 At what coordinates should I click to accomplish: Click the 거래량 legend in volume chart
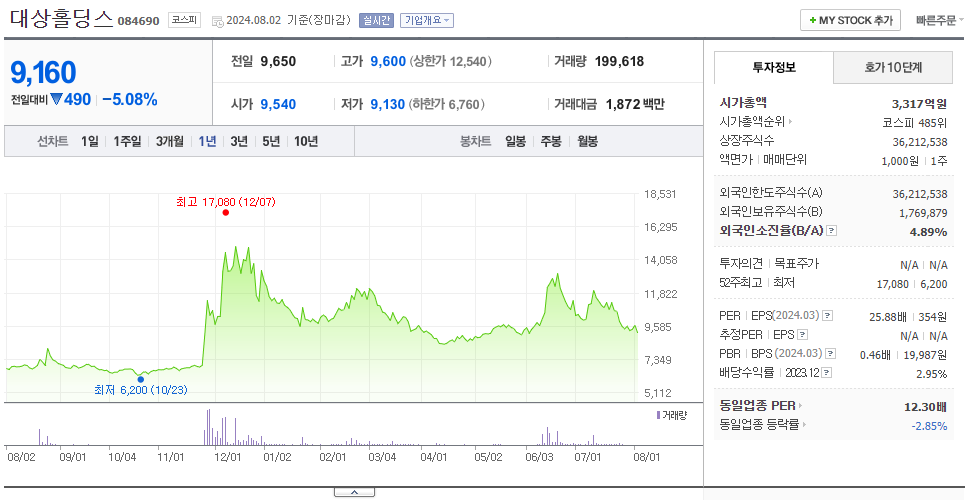click(x=672, y=415)
